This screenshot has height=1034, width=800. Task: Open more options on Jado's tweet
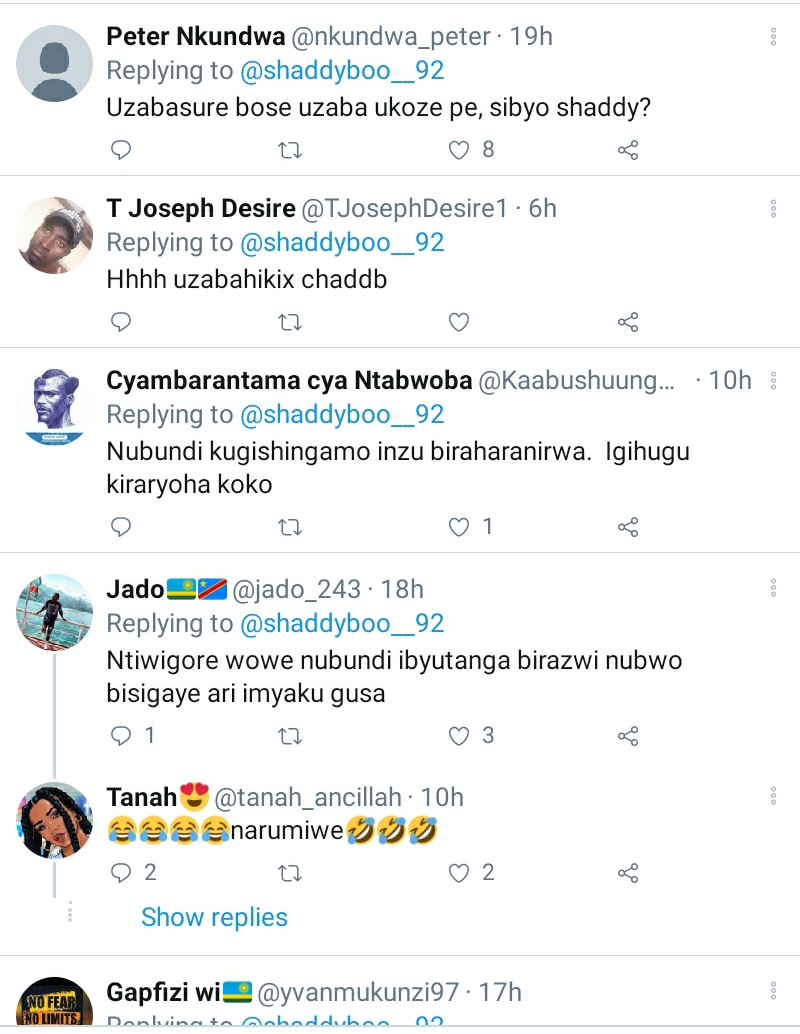pos(774,589)
